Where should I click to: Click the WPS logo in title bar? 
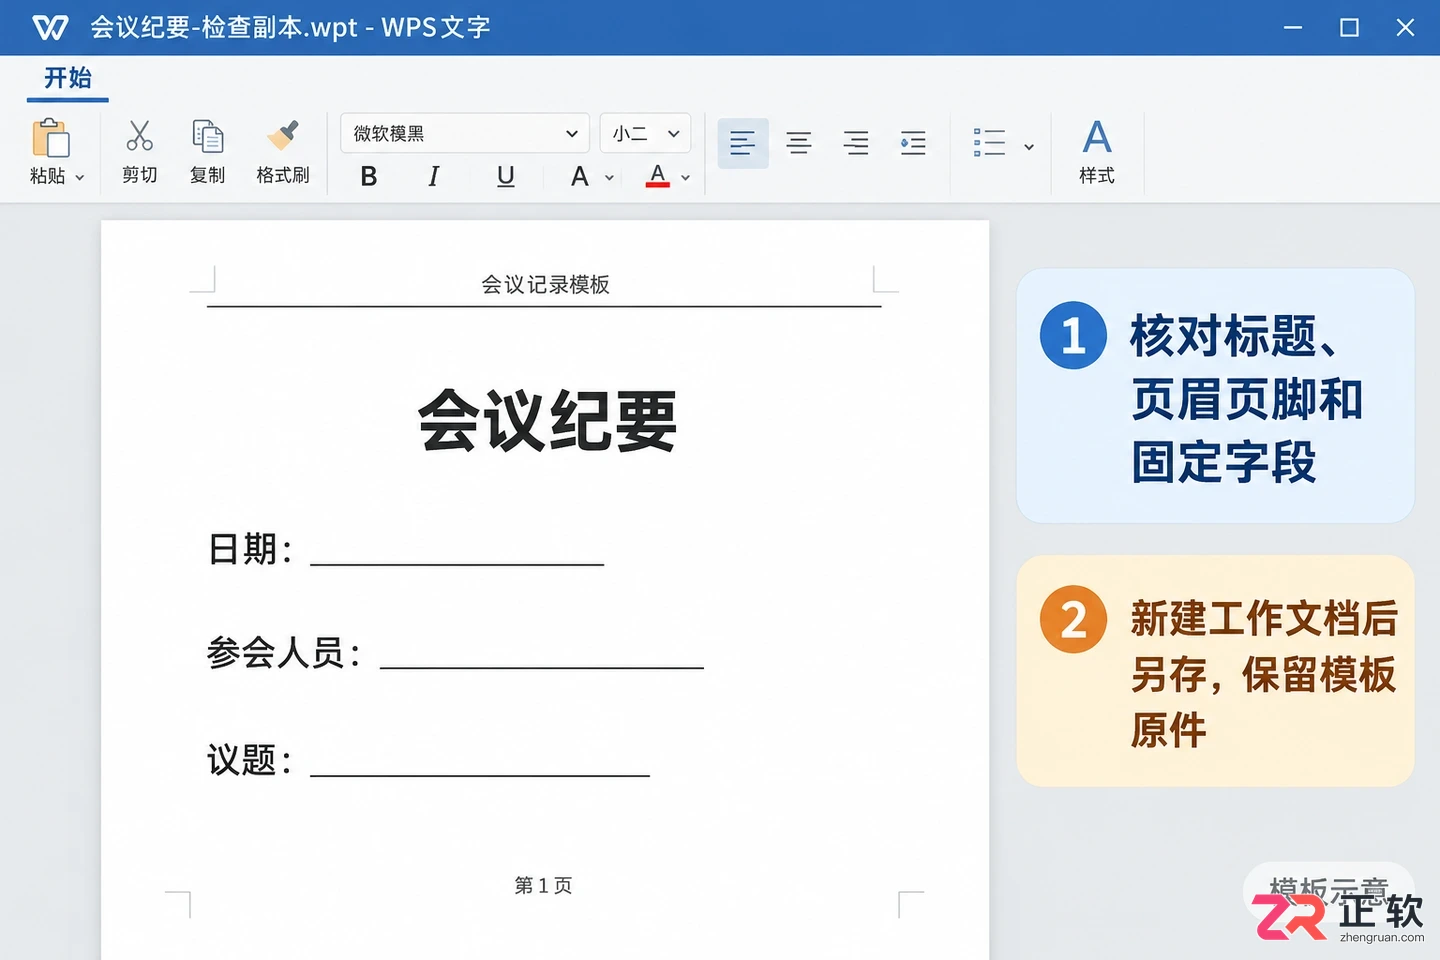(50, 27)
